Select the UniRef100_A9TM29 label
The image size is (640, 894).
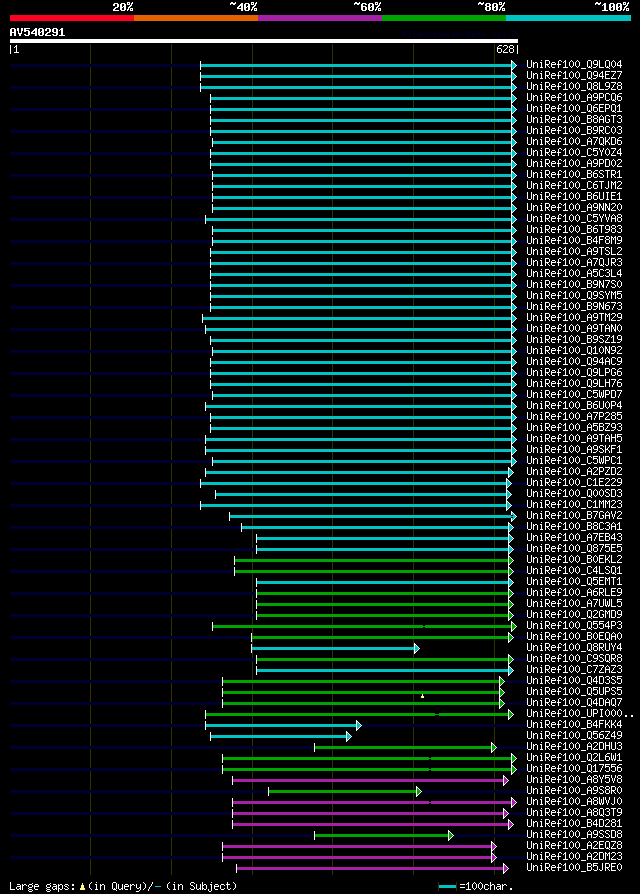(574, 317)
